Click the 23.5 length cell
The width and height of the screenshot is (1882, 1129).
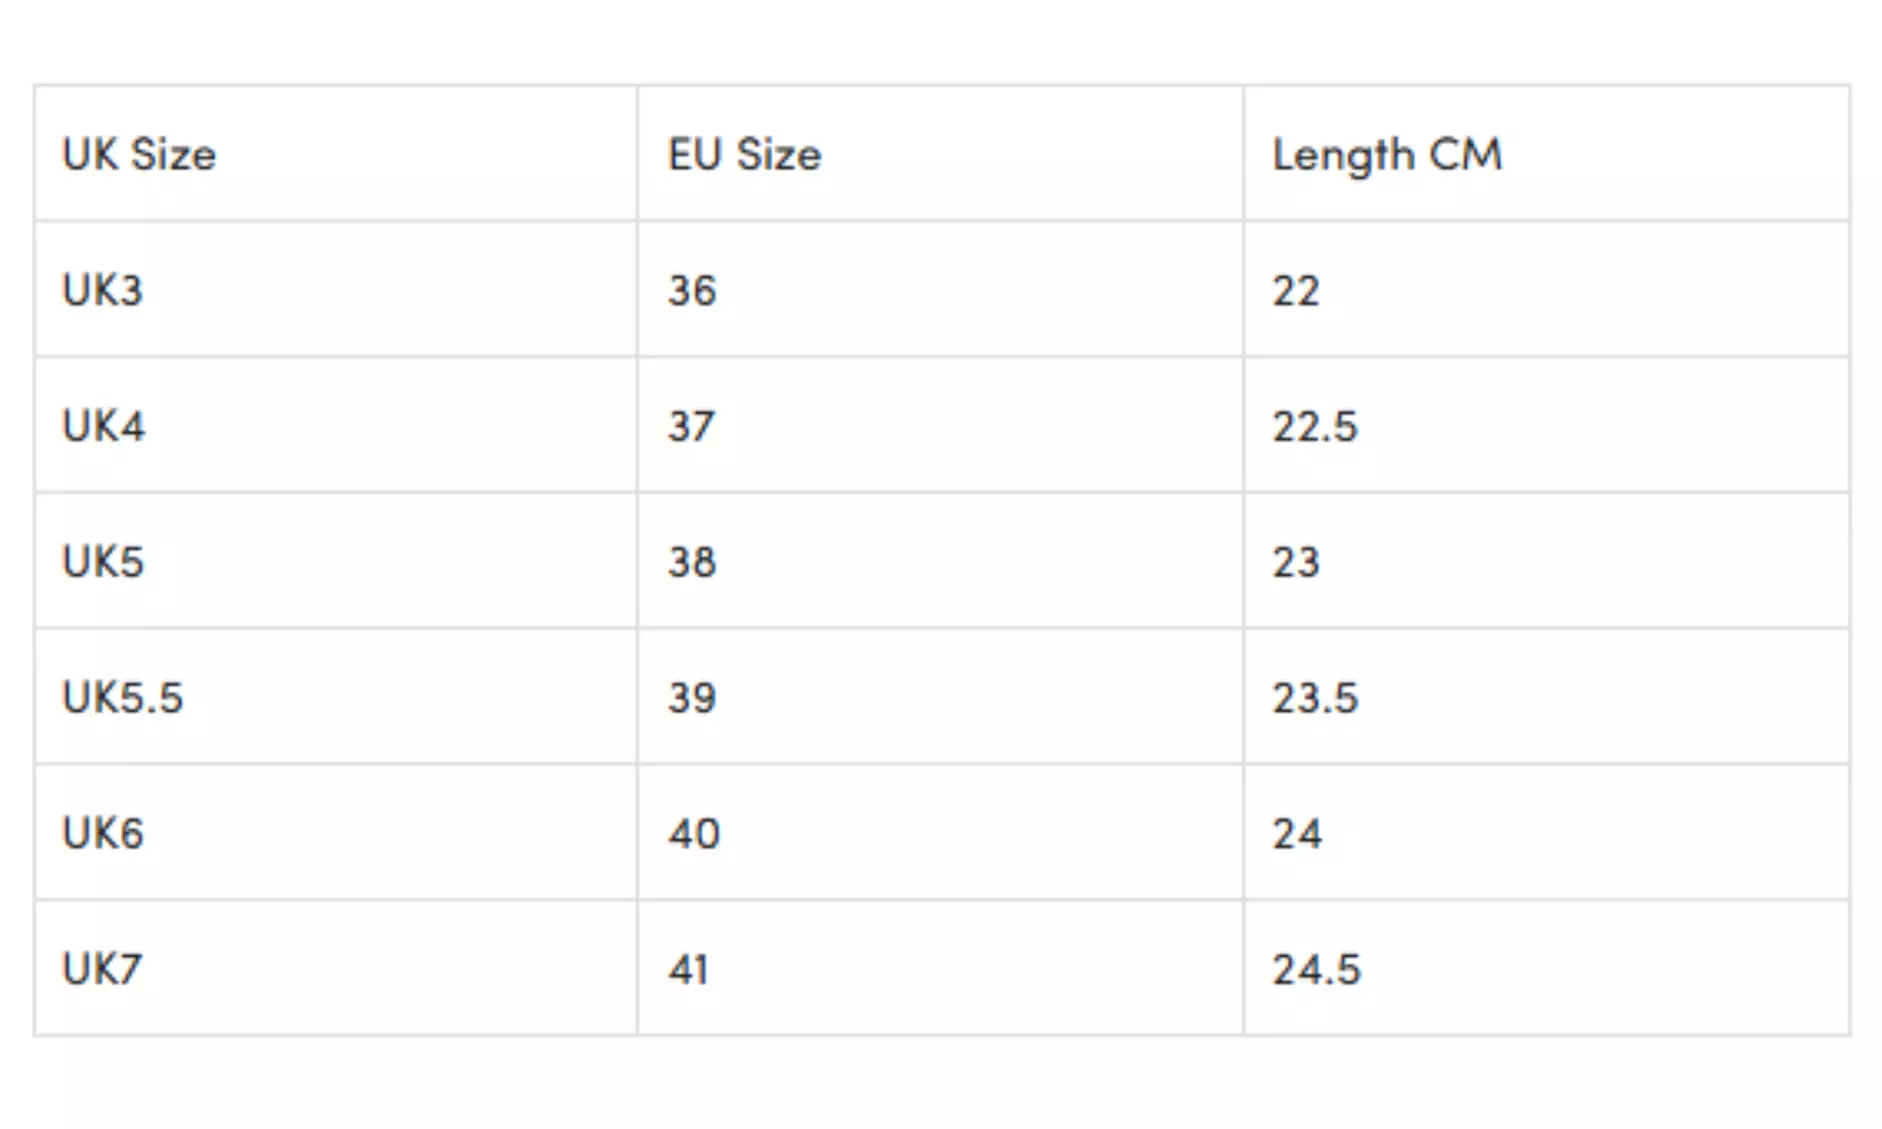click(x=1315, y=698)
